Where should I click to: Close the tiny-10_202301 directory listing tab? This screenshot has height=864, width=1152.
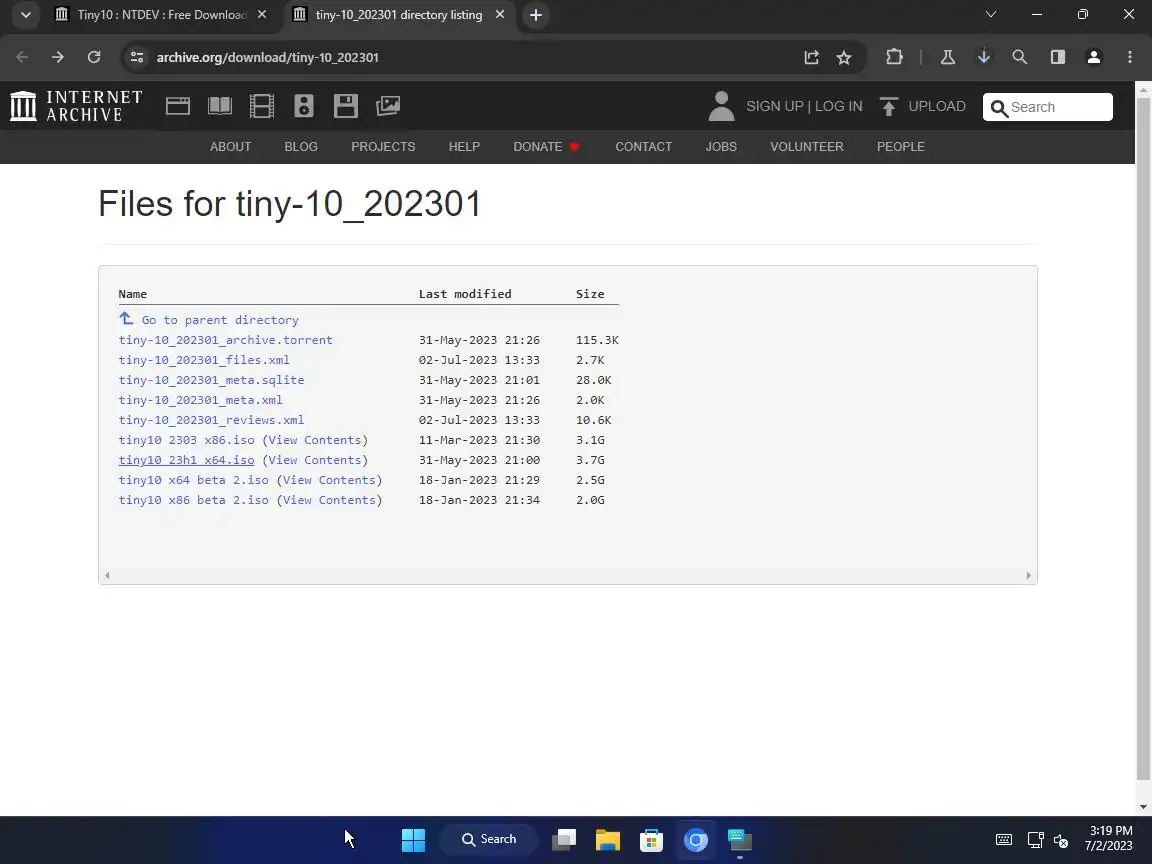[500, 15]
